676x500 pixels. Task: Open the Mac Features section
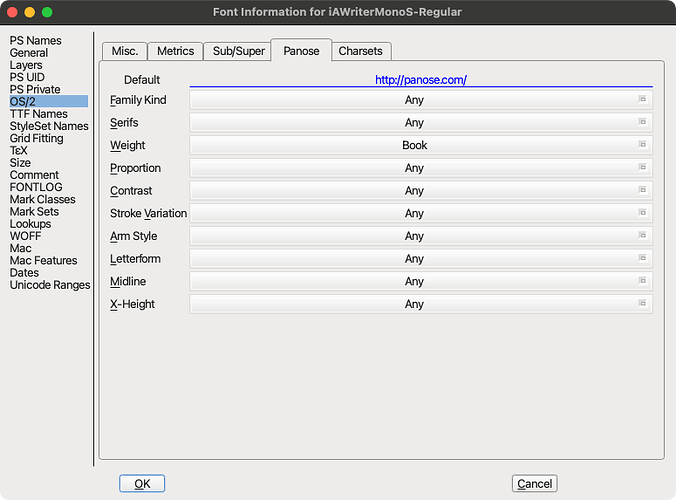point(44,260)
